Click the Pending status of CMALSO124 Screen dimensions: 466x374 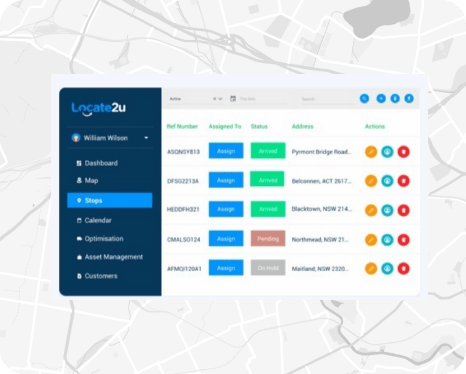(268, 239)
